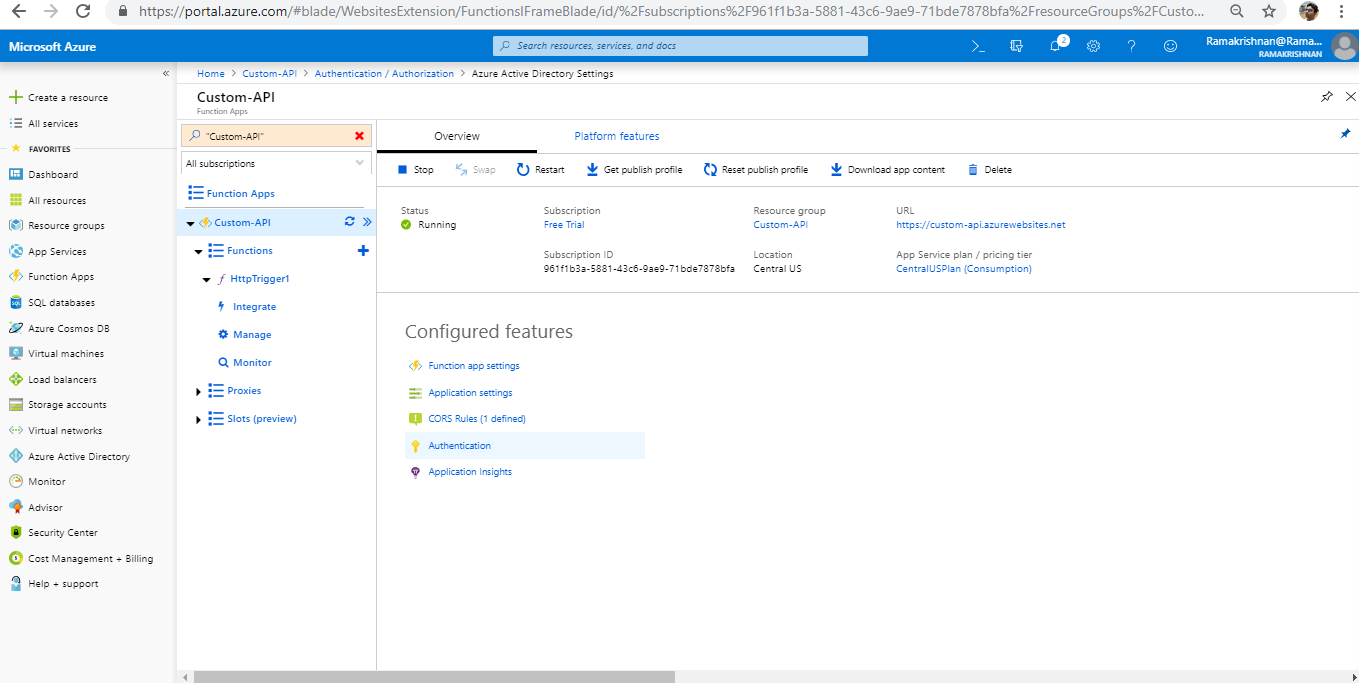
Task: Open Authentication feature
Action: [x=460, y=446]
